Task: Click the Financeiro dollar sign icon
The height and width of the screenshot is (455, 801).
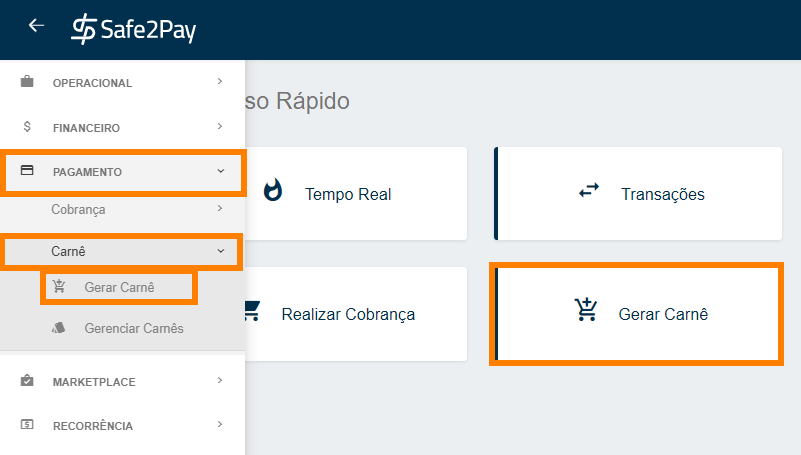Action: (x=27, y=126)
